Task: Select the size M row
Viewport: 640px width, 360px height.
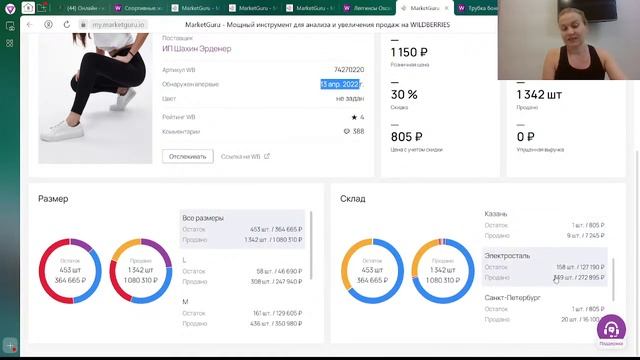Action: [242, 313]
